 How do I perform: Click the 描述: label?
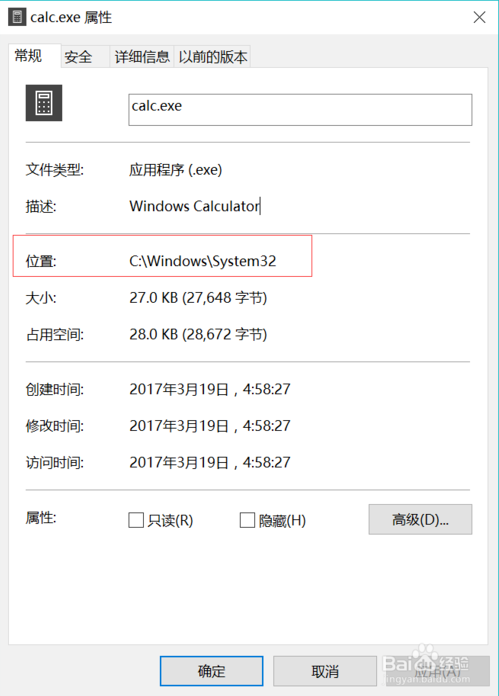(41, 206)
